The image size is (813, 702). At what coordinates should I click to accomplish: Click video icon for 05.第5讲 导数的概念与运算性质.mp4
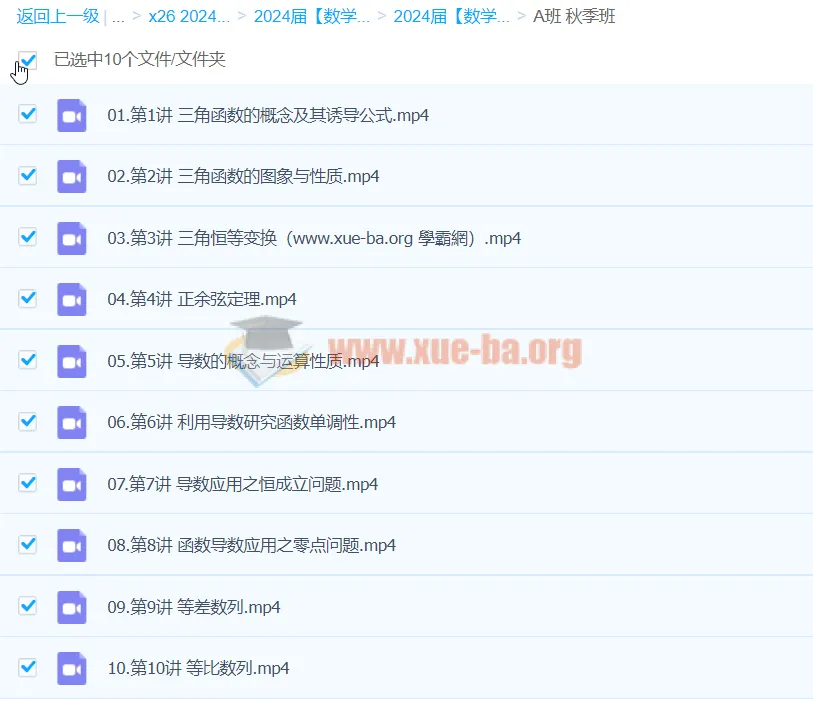point(72,361)
